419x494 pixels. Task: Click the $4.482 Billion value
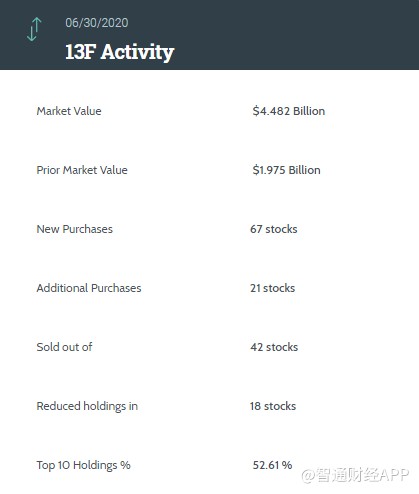coord(289,111)
